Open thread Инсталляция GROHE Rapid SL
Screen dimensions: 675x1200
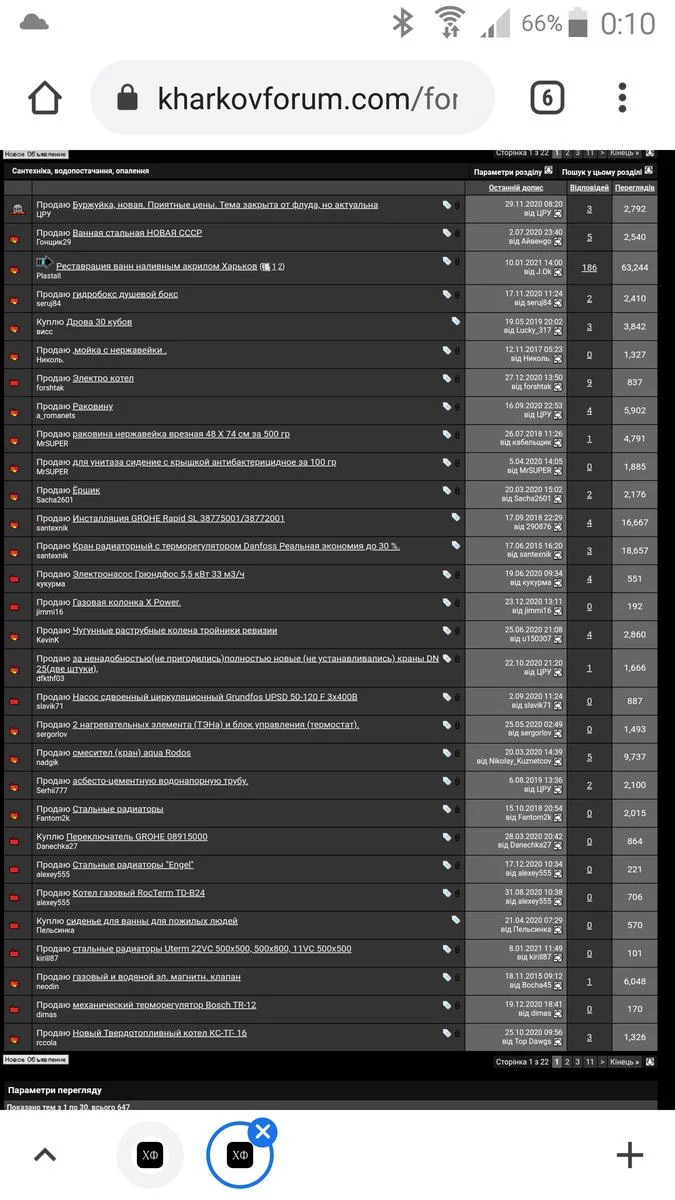[x=178, y=518]
